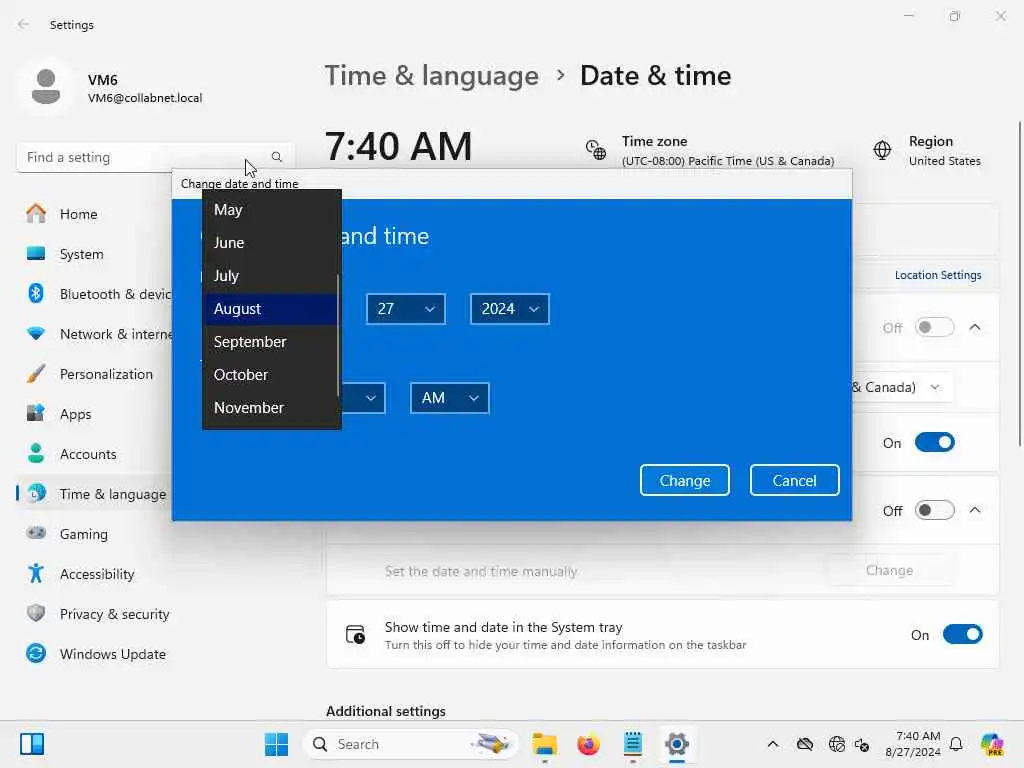Screen dimensions: 1024x768
Task: Open notification bell in system tray
Action: click(x=956, y=744)
